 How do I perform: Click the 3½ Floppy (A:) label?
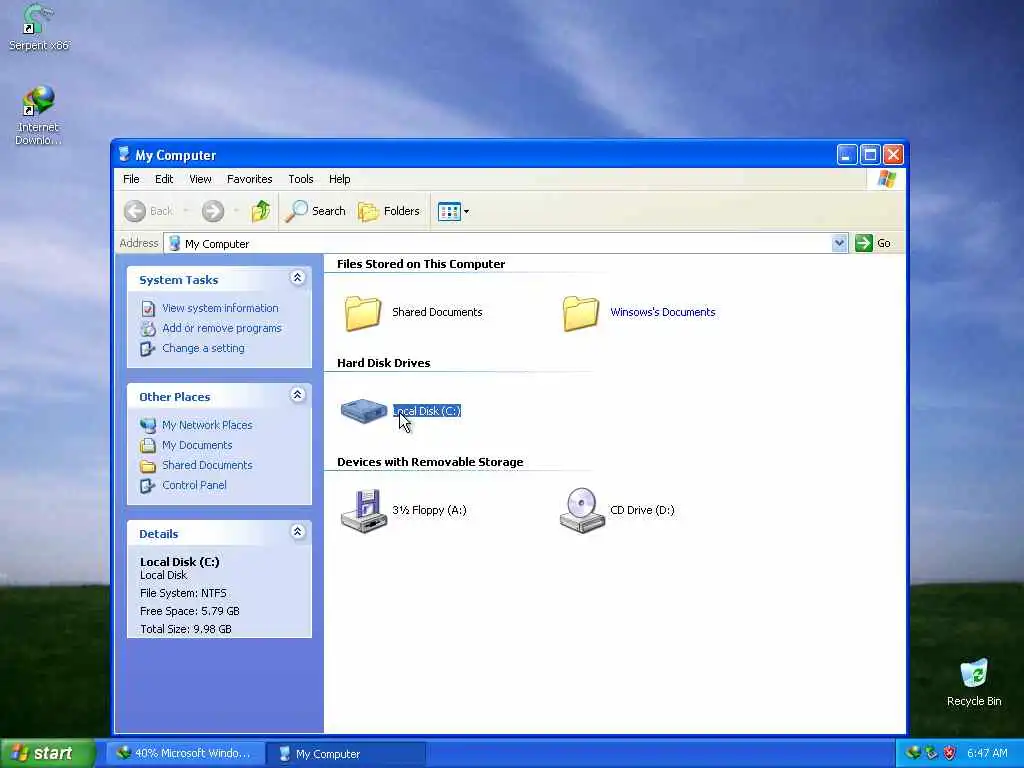coord(429,510)
